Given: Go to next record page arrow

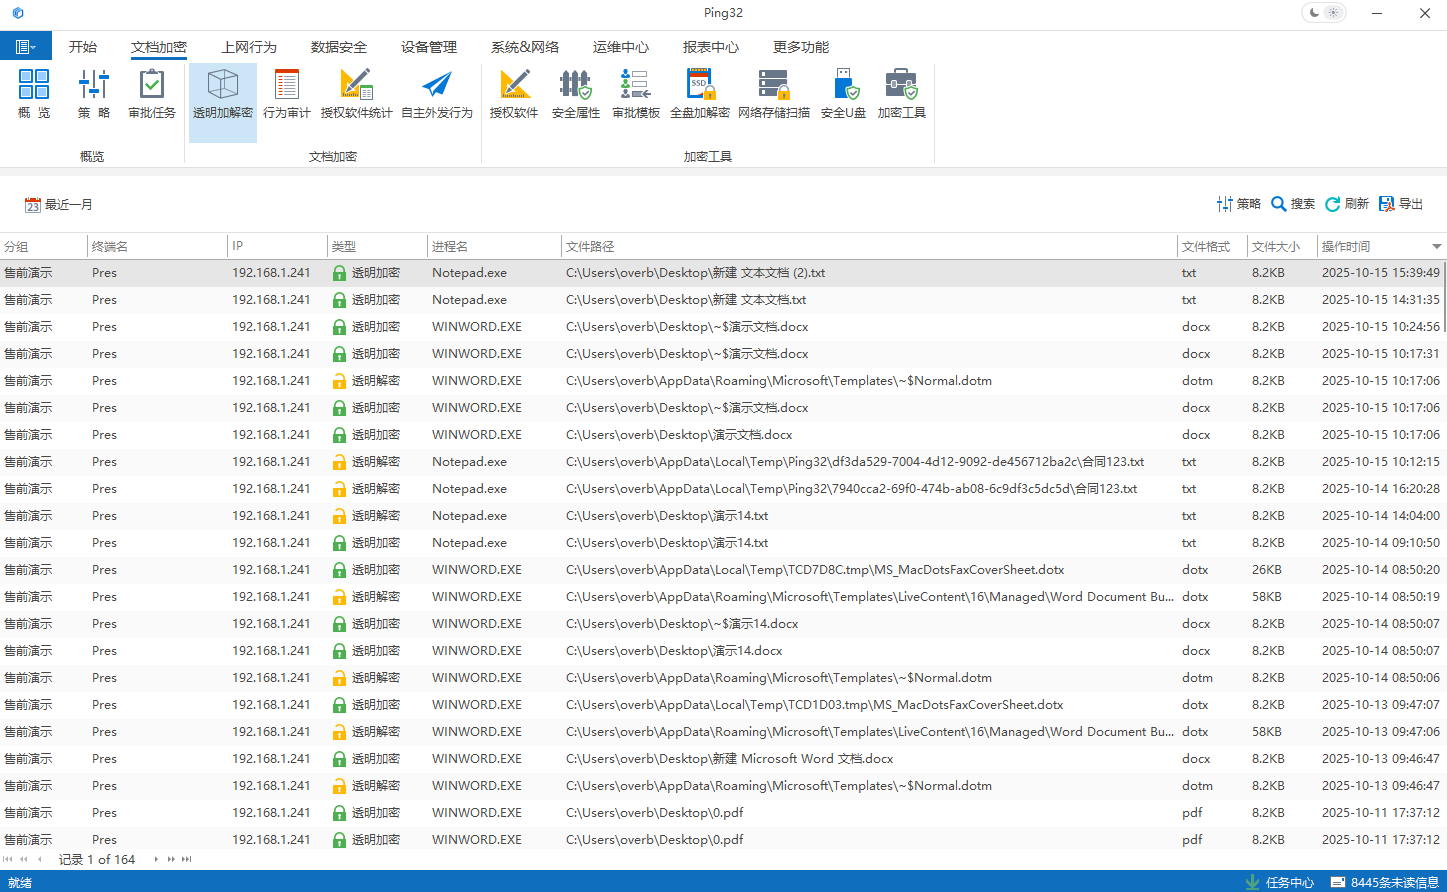Looking at the screenshot, I should [x=156, y=859].
